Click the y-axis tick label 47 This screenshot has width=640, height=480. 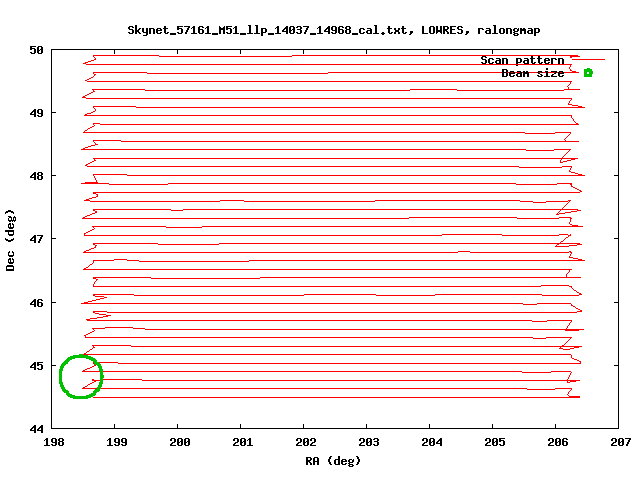36,239
